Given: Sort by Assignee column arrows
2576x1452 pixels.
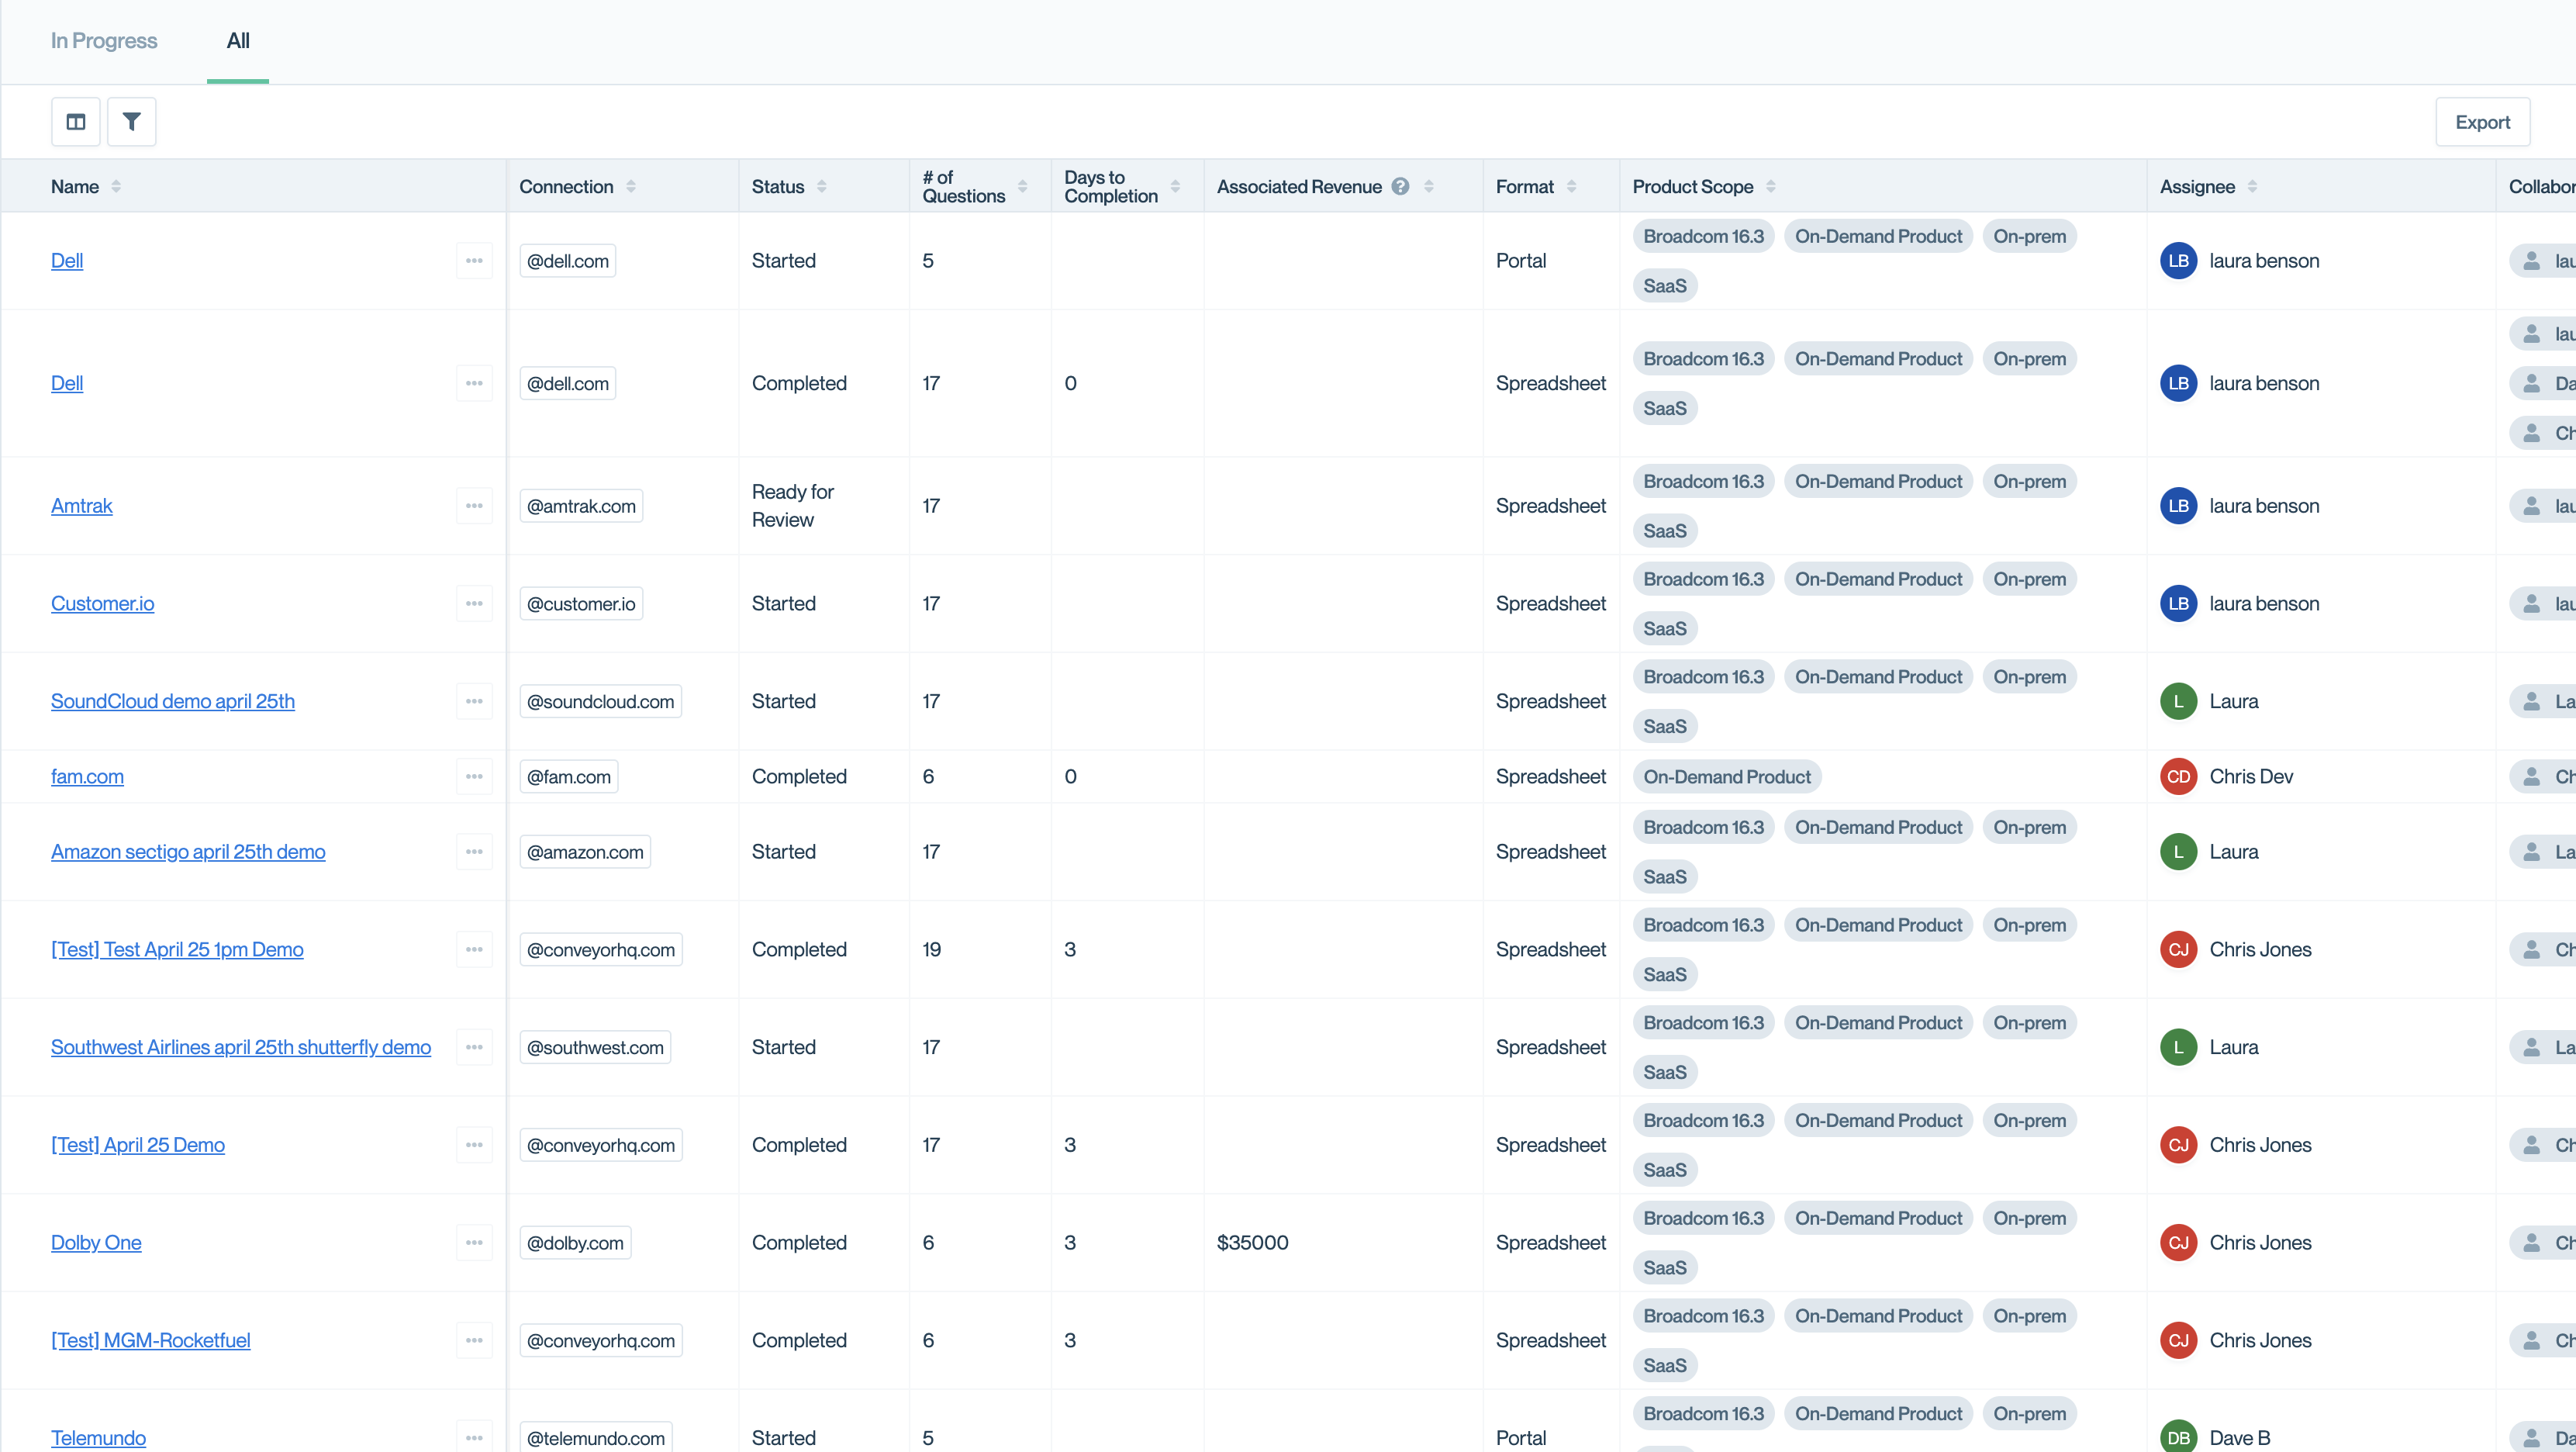Looking at the screenshot, I should click(2252, 186).
